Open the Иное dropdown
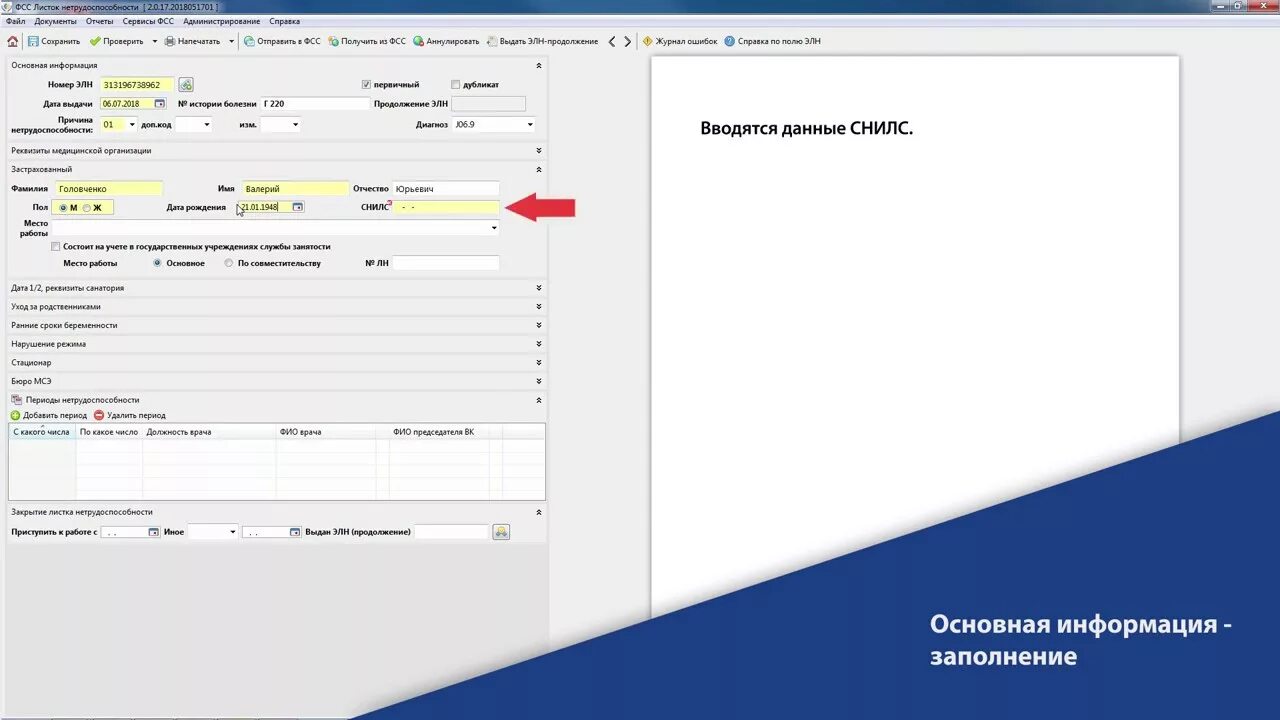Screen dimensions: 1280x720 pos(232,532)
